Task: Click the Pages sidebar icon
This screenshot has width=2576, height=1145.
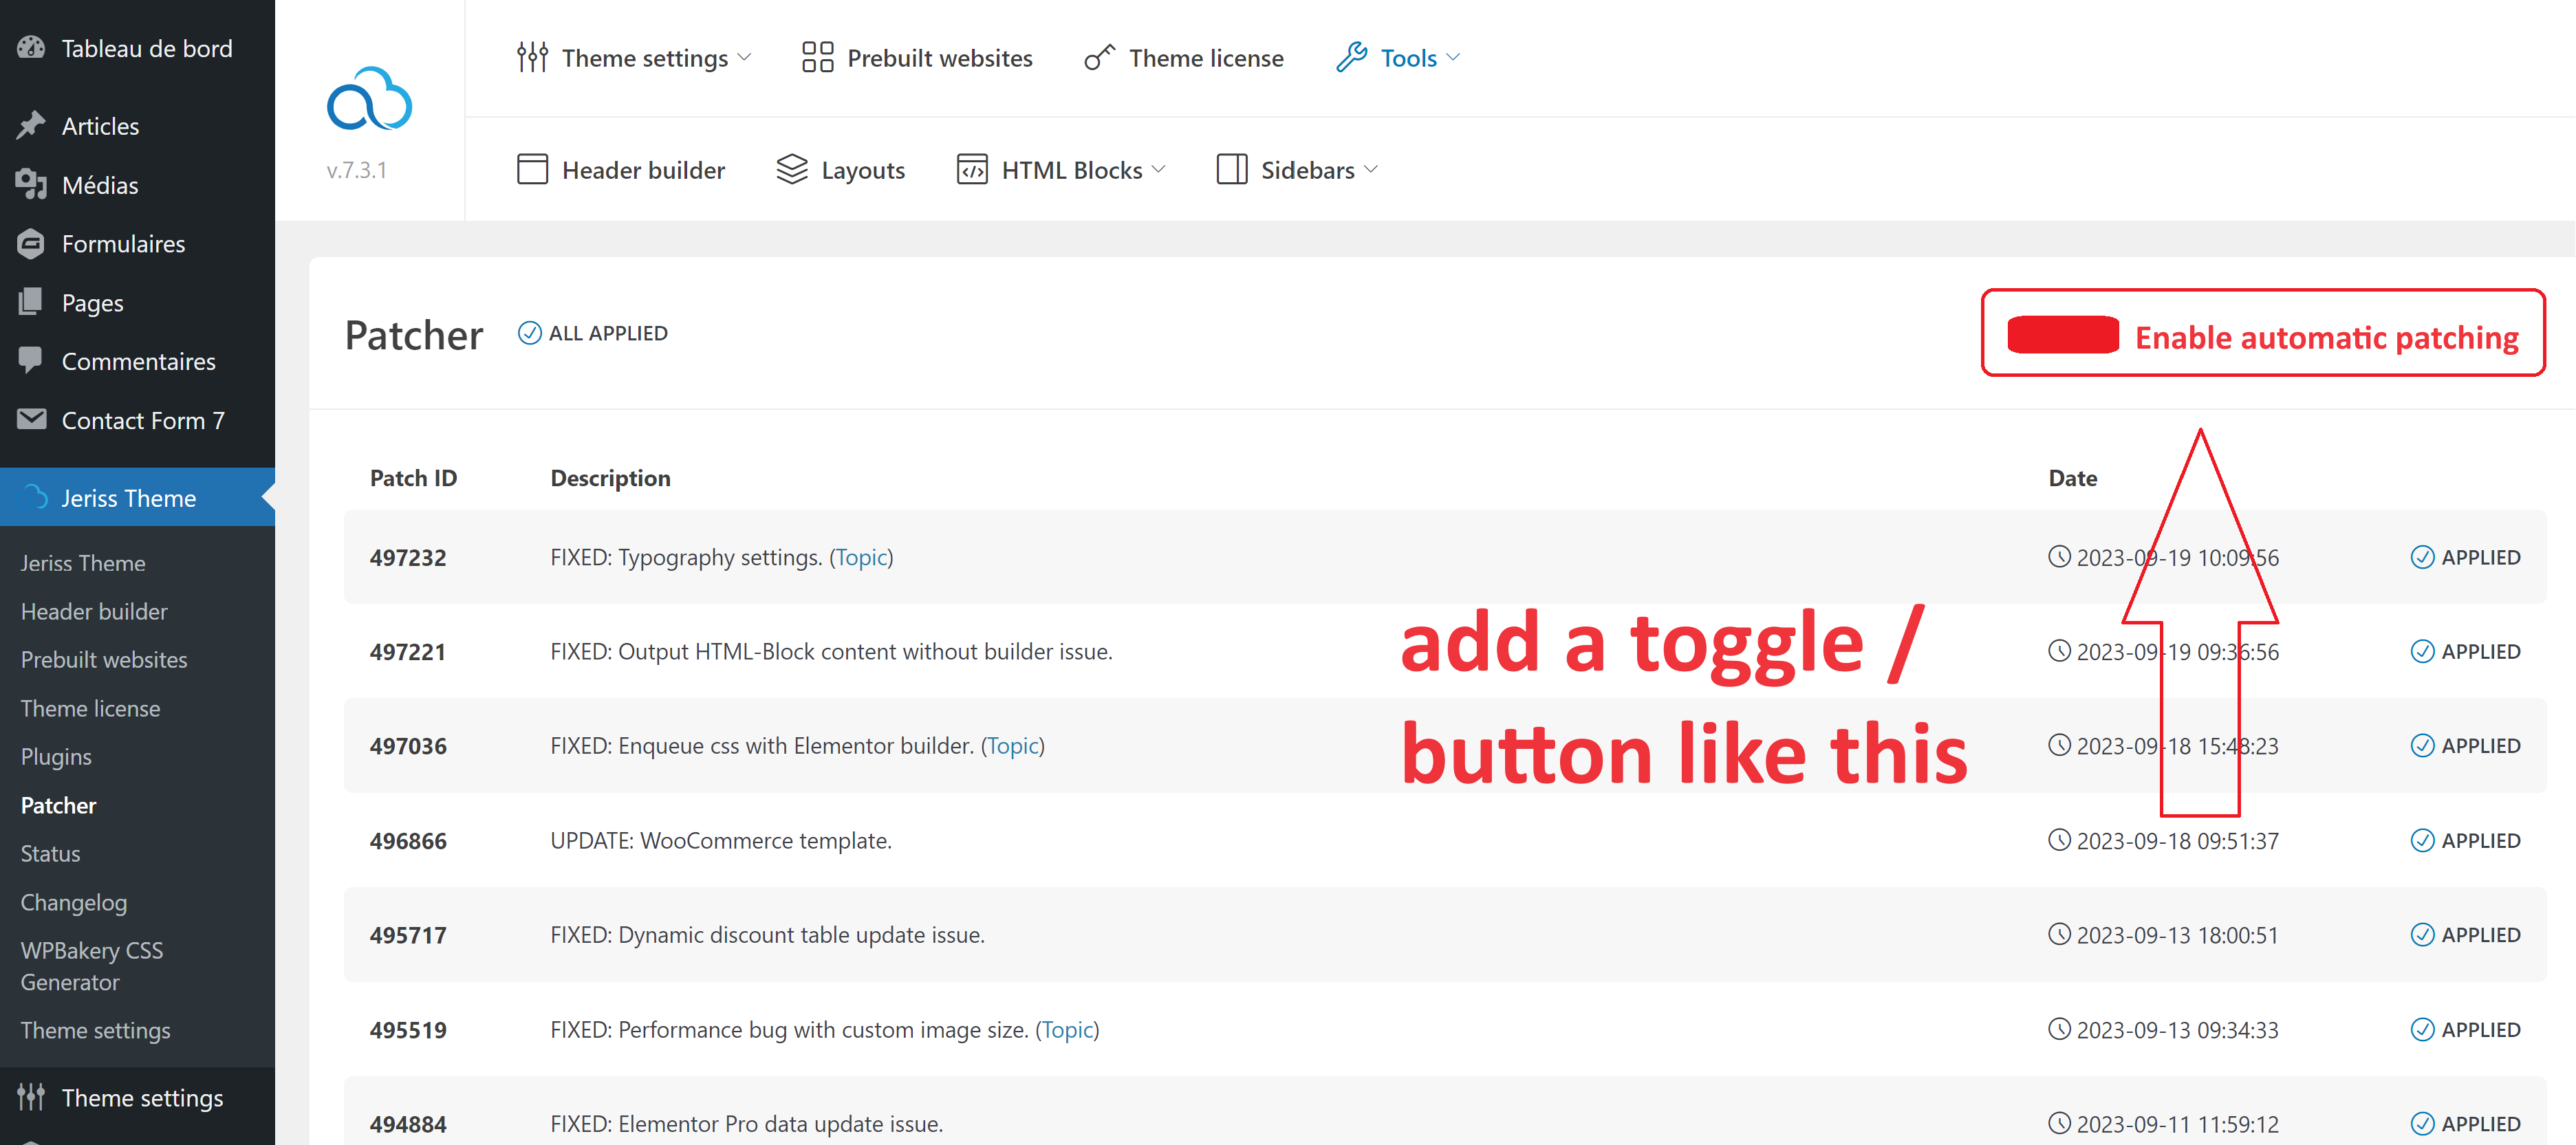Action: tap(31, 302)
